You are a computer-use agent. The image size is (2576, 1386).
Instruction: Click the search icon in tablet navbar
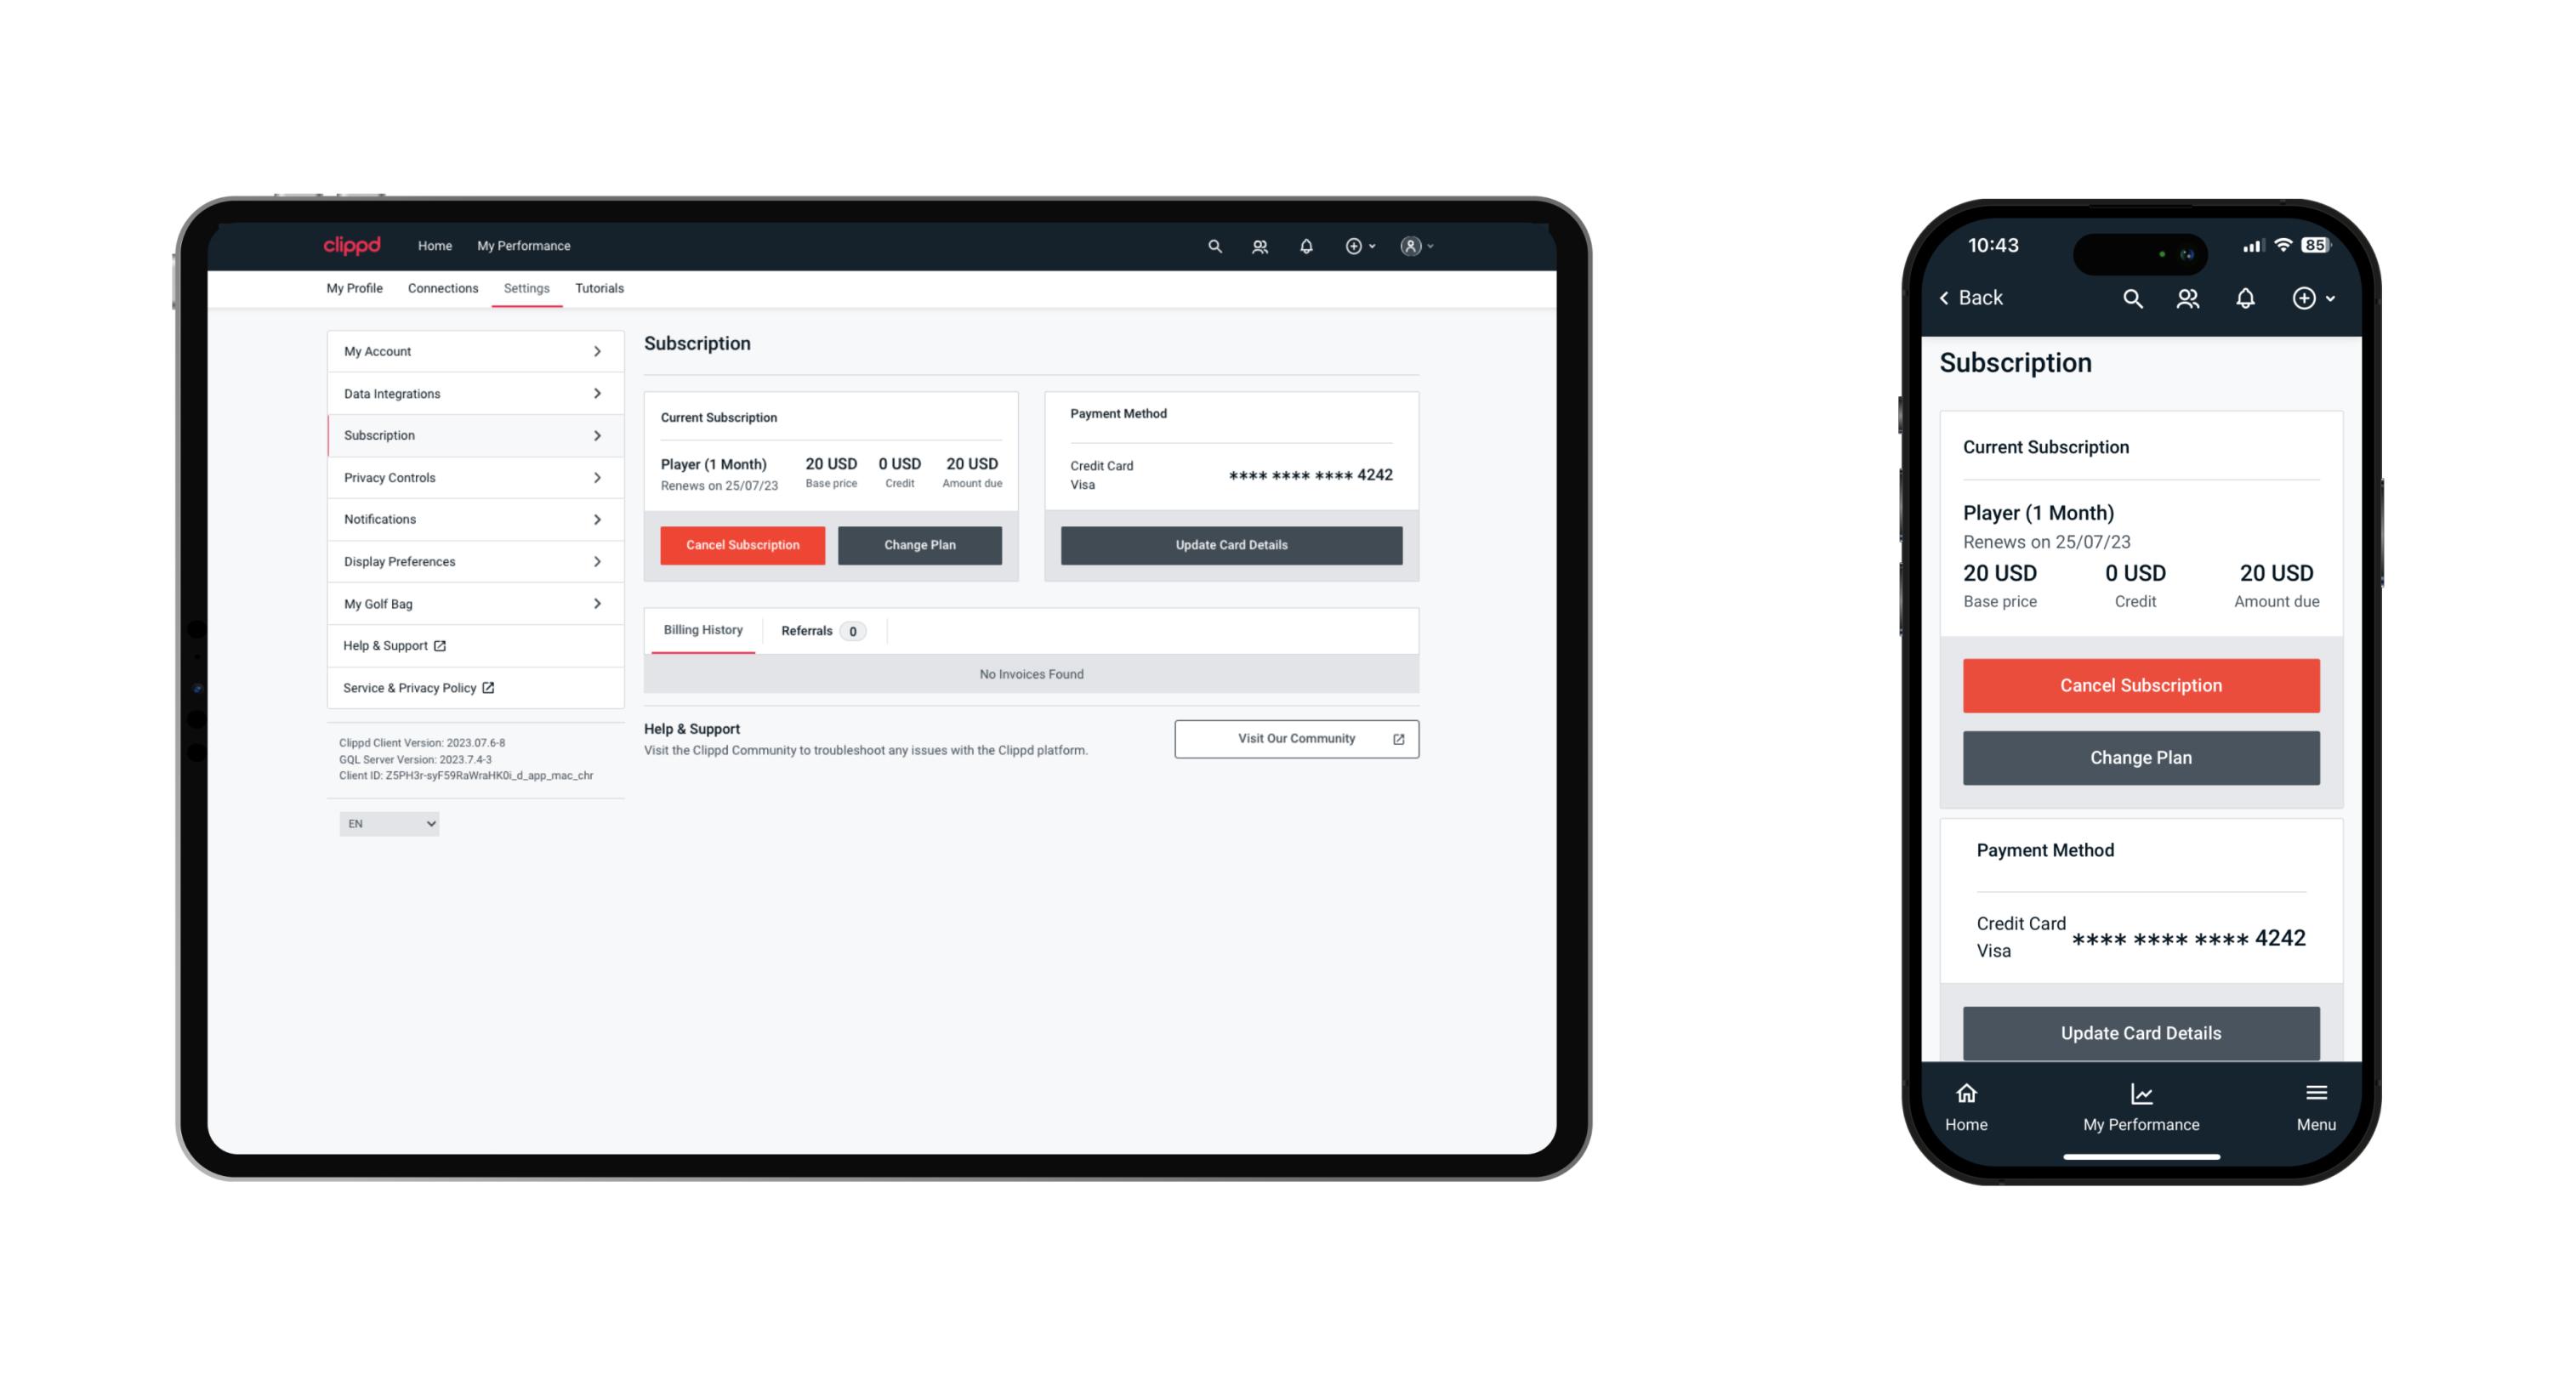(x=1215, y=246)
